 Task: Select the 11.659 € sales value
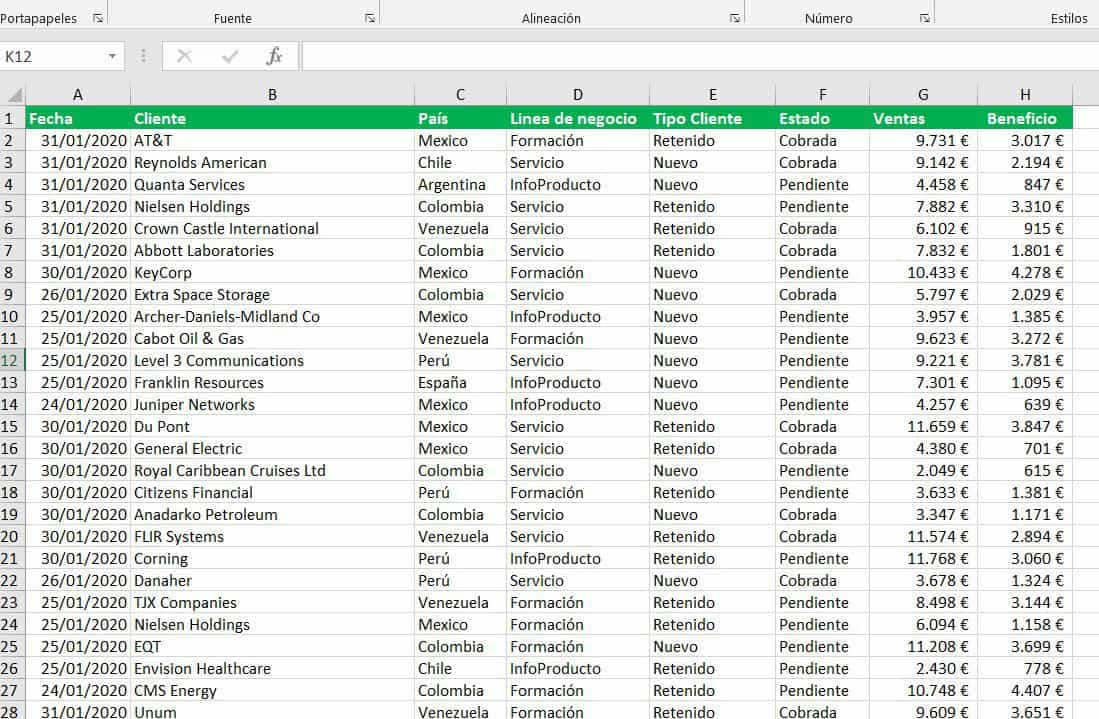(923, 426)
